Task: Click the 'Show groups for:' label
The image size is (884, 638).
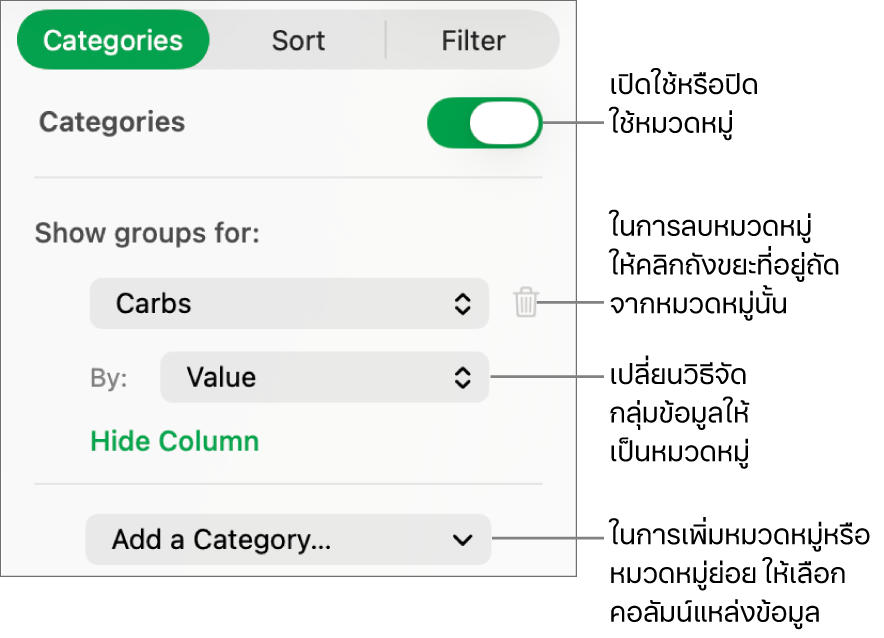Action: click(x=147, y=234)
